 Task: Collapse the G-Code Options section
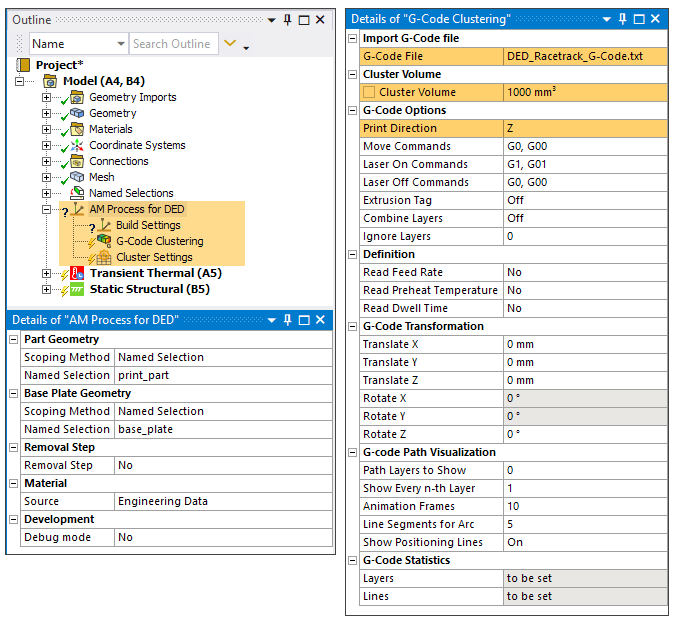[x=352, y=111]
